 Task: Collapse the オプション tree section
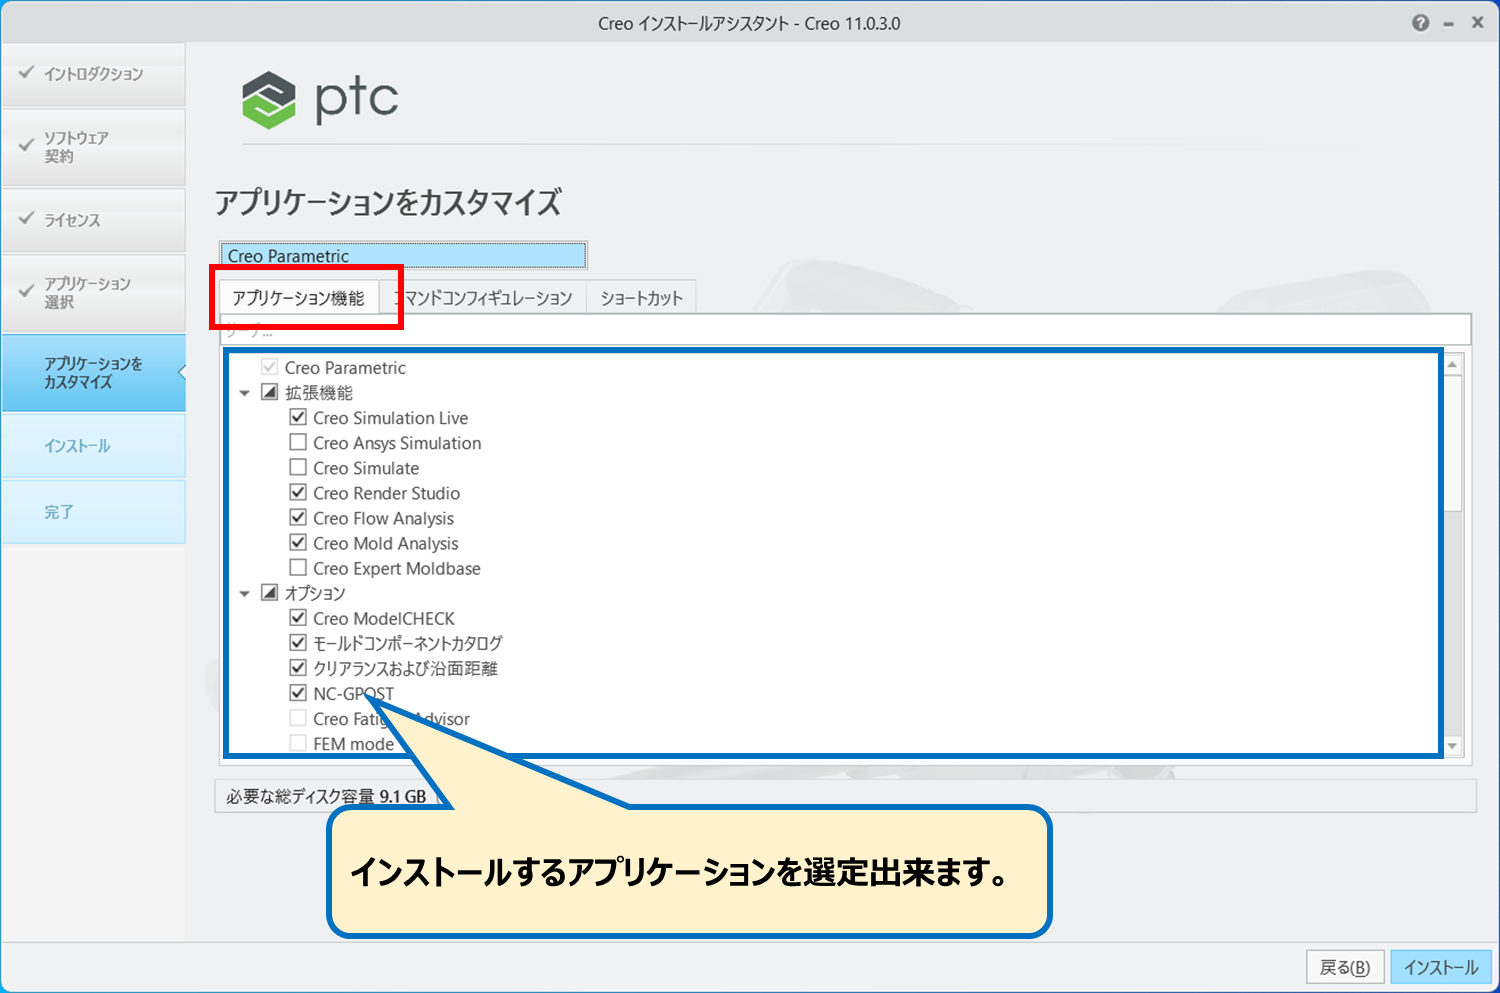point(245,593)
